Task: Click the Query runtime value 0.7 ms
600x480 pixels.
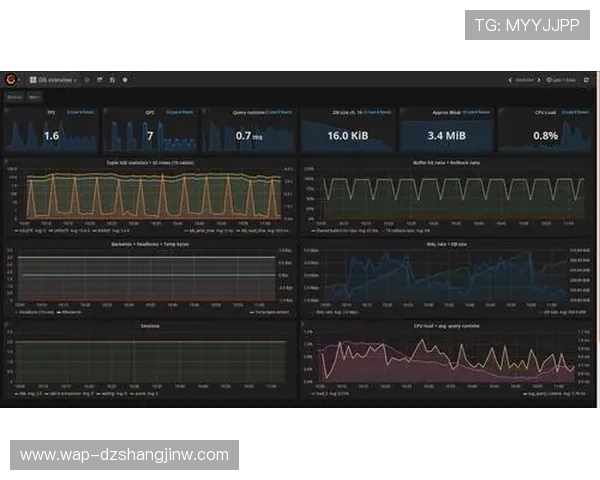Action: click(x=249, y=136)
